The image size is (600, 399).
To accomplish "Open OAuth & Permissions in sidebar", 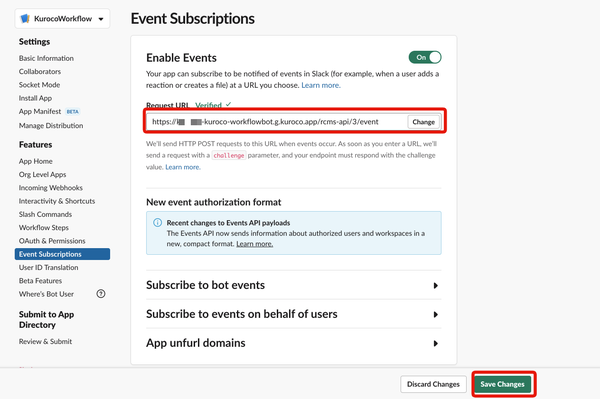I will [52, 241].
